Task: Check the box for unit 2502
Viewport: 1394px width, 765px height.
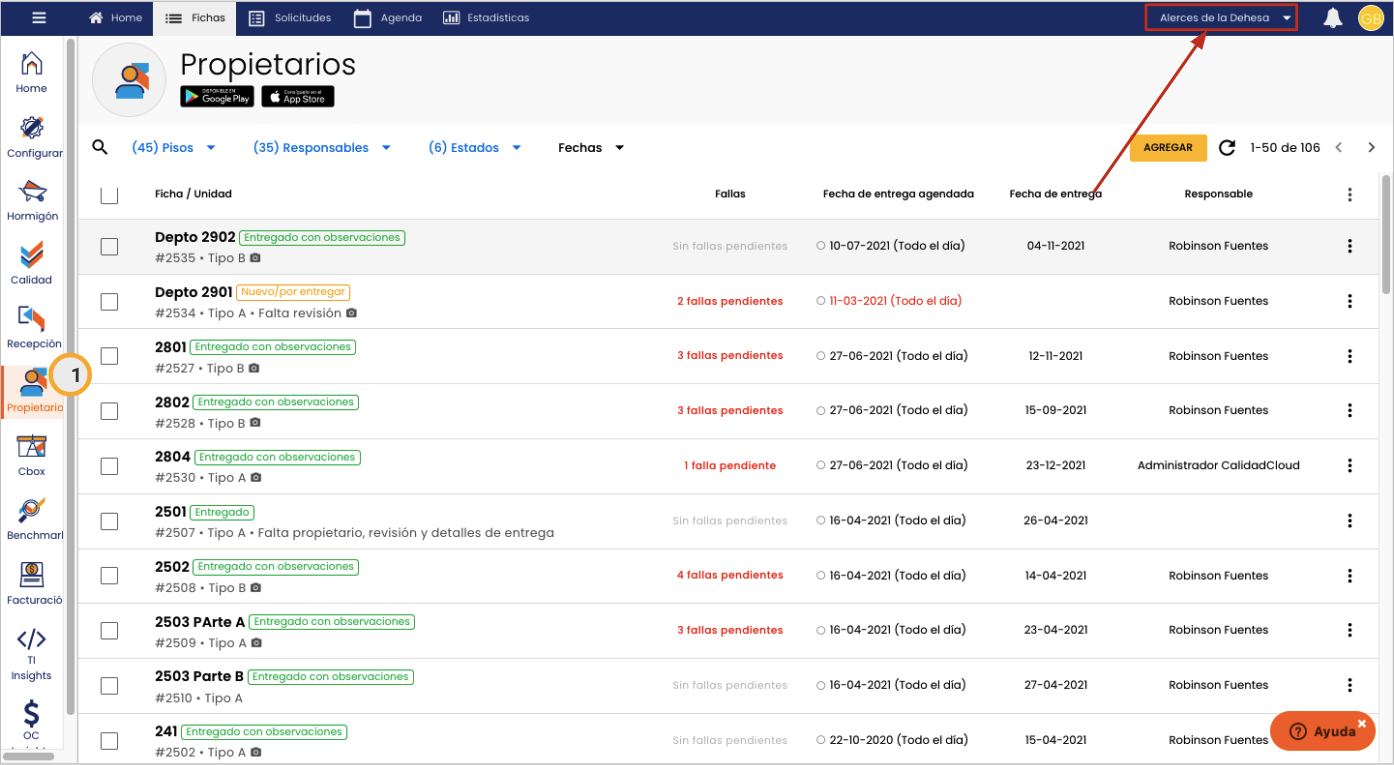Action: click(x=109, y=576)
